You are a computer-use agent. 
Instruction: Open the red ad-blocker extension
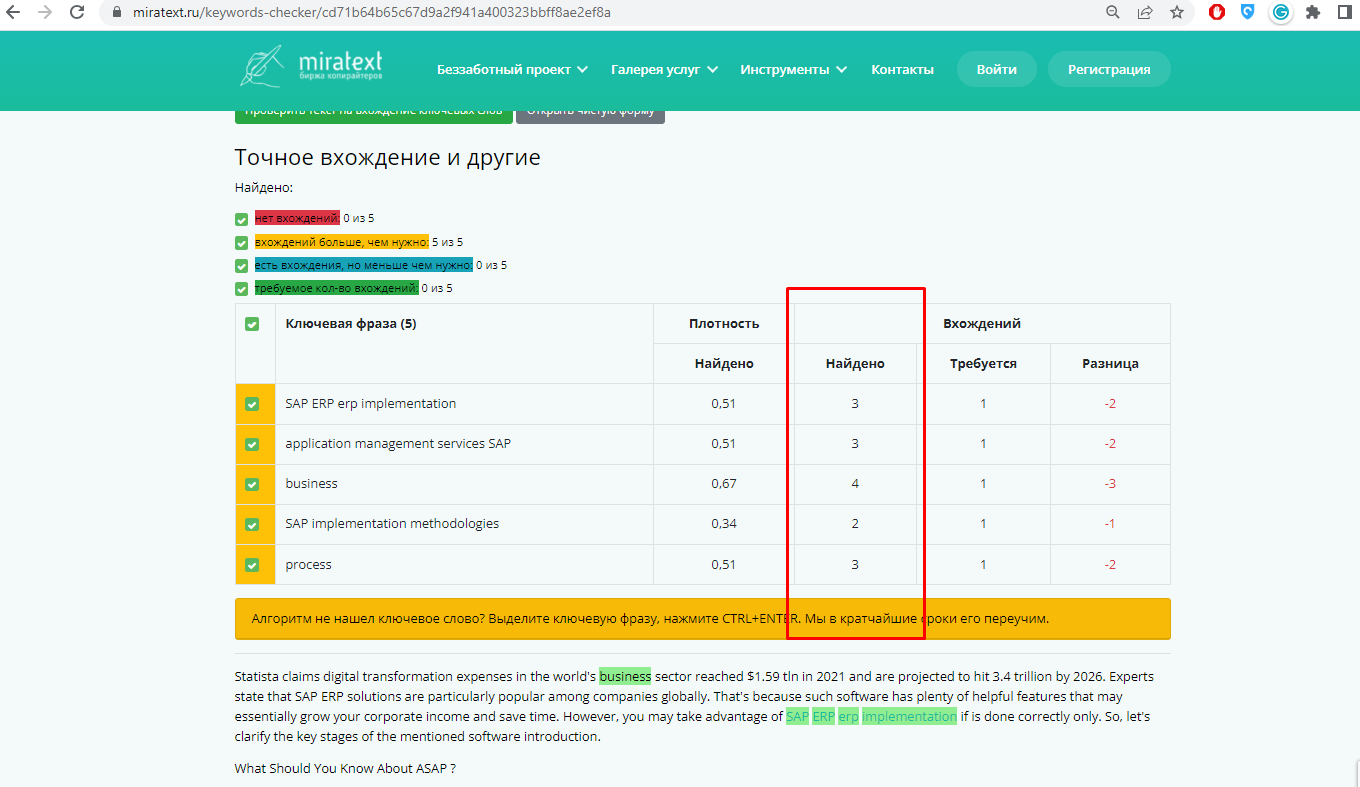tap(1217, 13)
